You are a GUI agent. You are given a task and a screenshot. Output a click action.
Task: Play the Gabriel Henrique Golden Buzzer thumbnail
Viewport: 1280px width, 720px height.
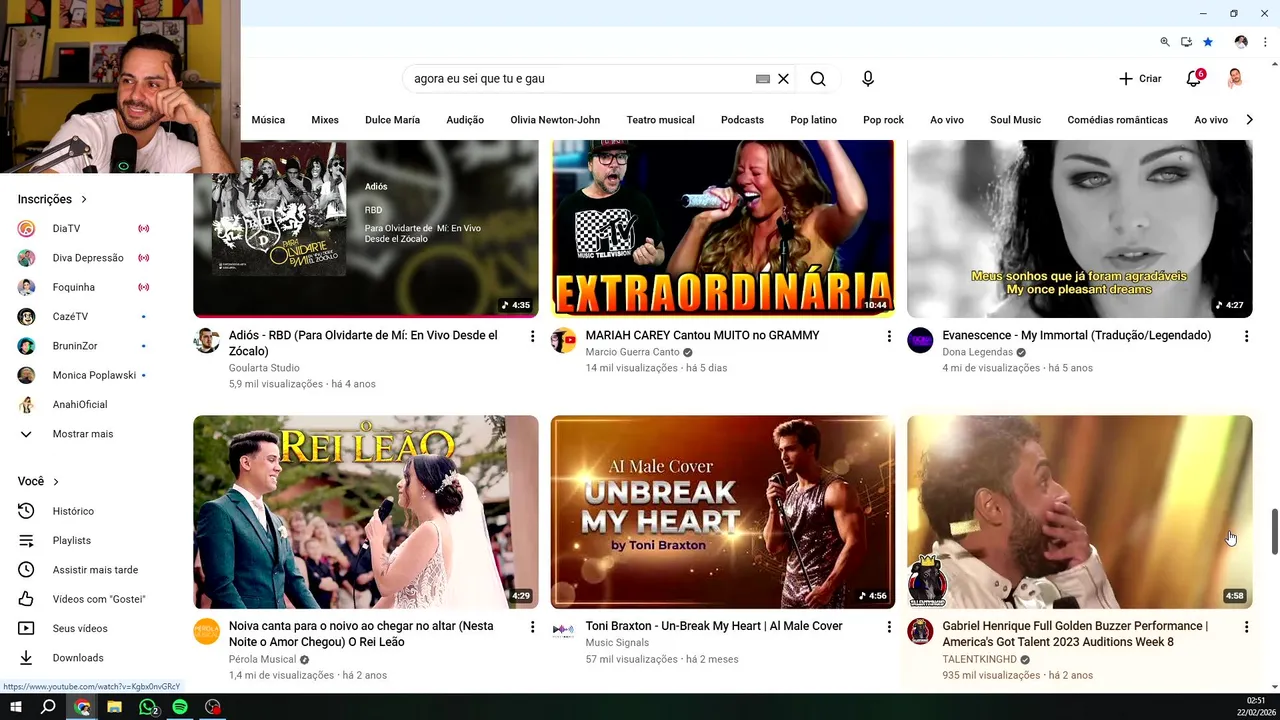(x=1080, y=512)
